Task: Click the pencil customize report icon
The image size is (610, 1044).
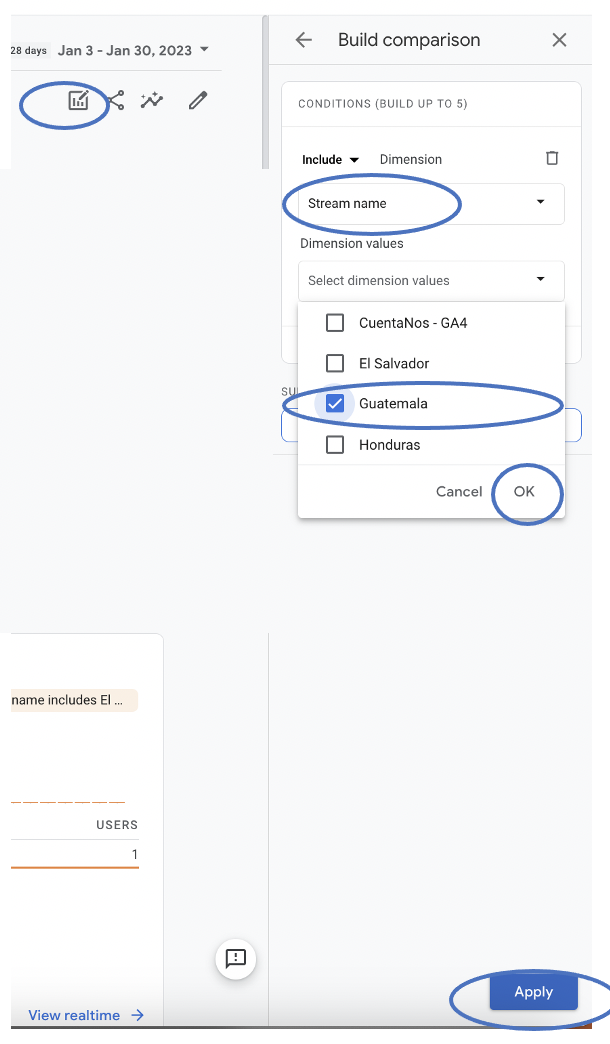Action: (198, 100)
